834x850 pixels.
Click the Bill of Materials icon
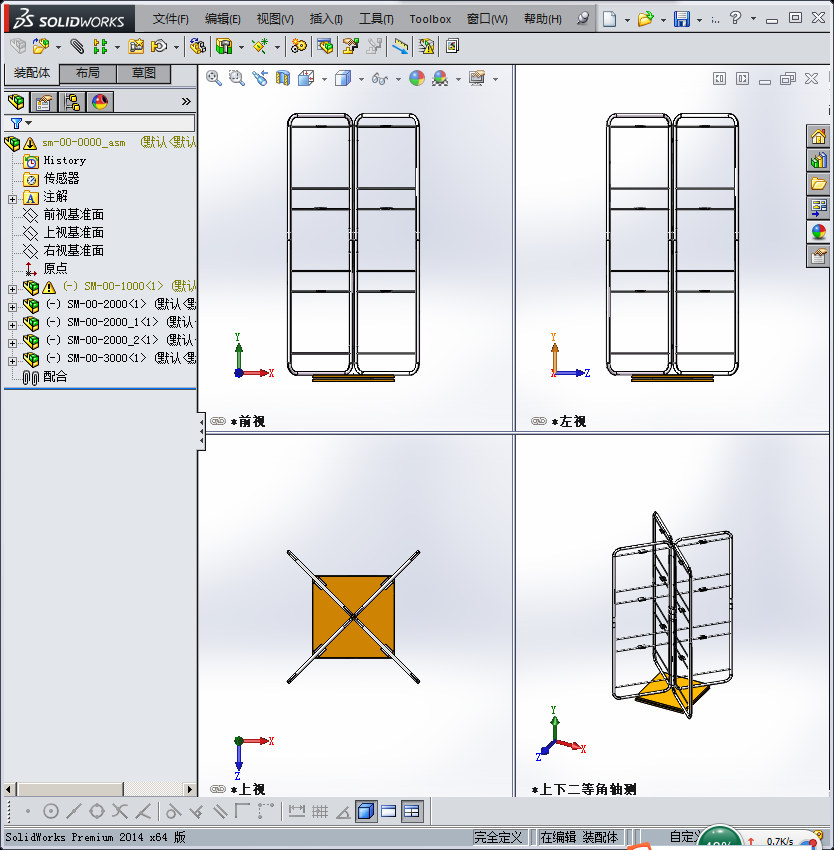(325, 47)
